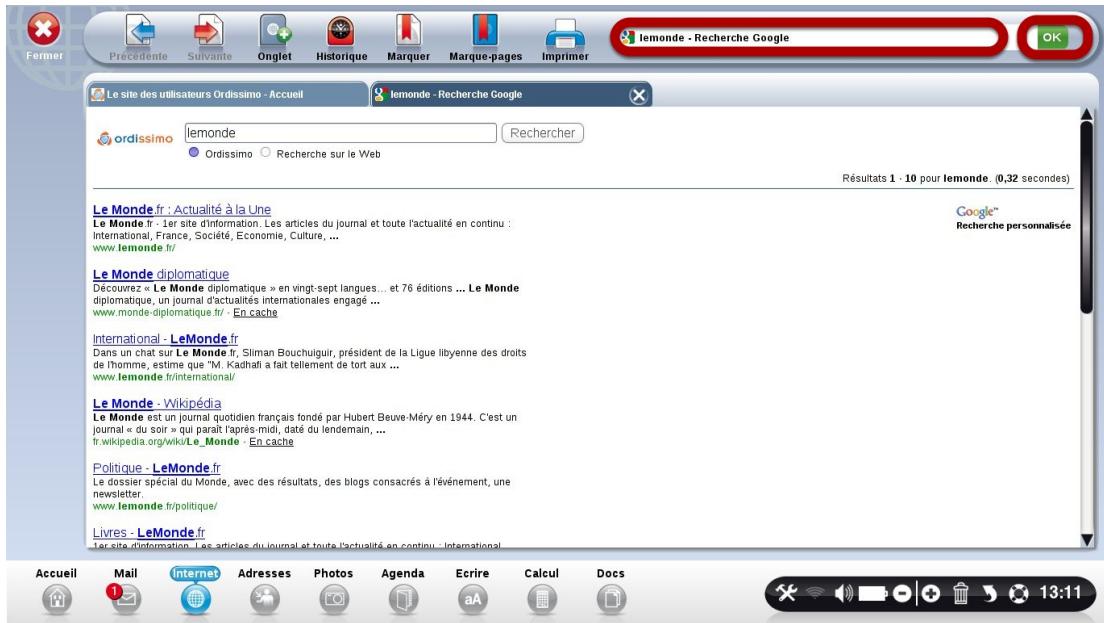This screenshot has height=623, width=1104.
Task: Click the Google Recherche personnalisée logo
Action: [x=1012, y=218]
